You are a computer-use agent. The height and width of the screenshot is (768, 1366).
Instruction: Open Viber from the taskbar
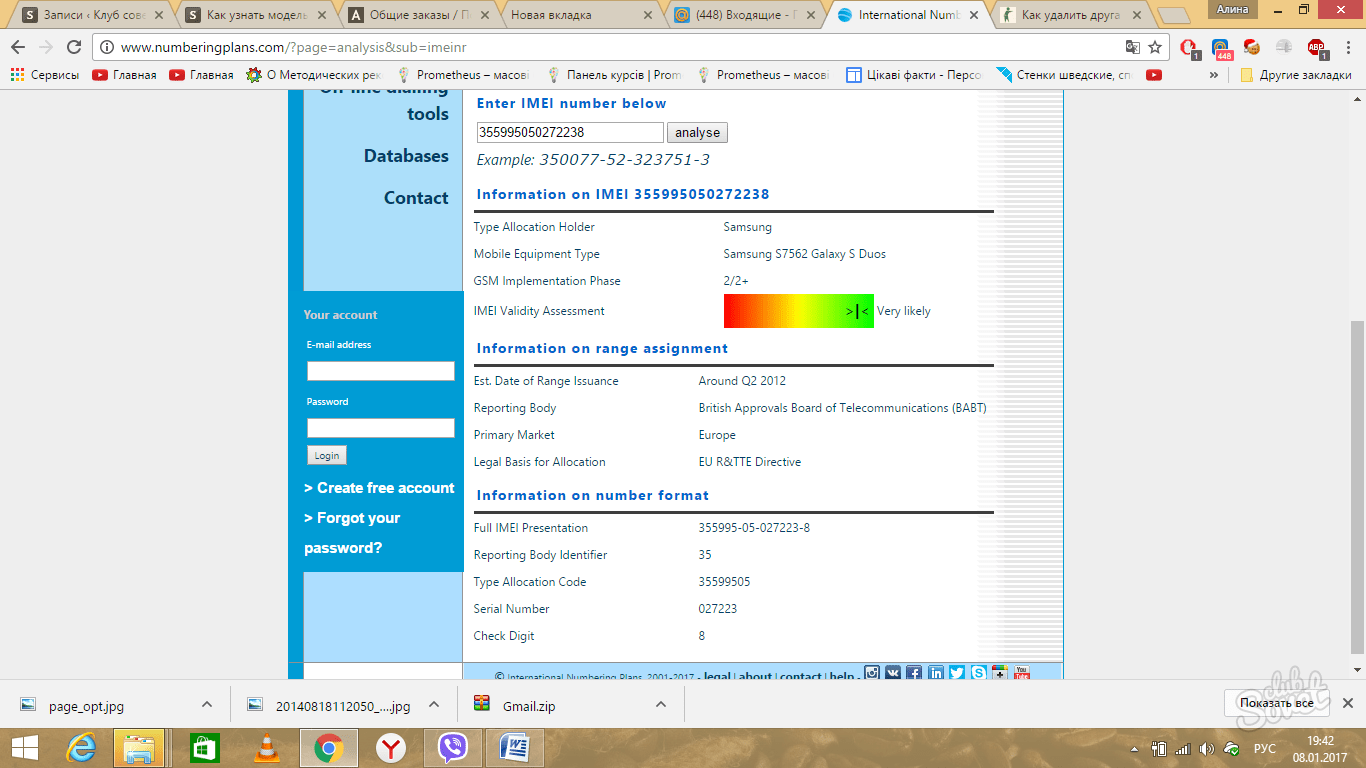pyautogui.click(x=453, y=747)
